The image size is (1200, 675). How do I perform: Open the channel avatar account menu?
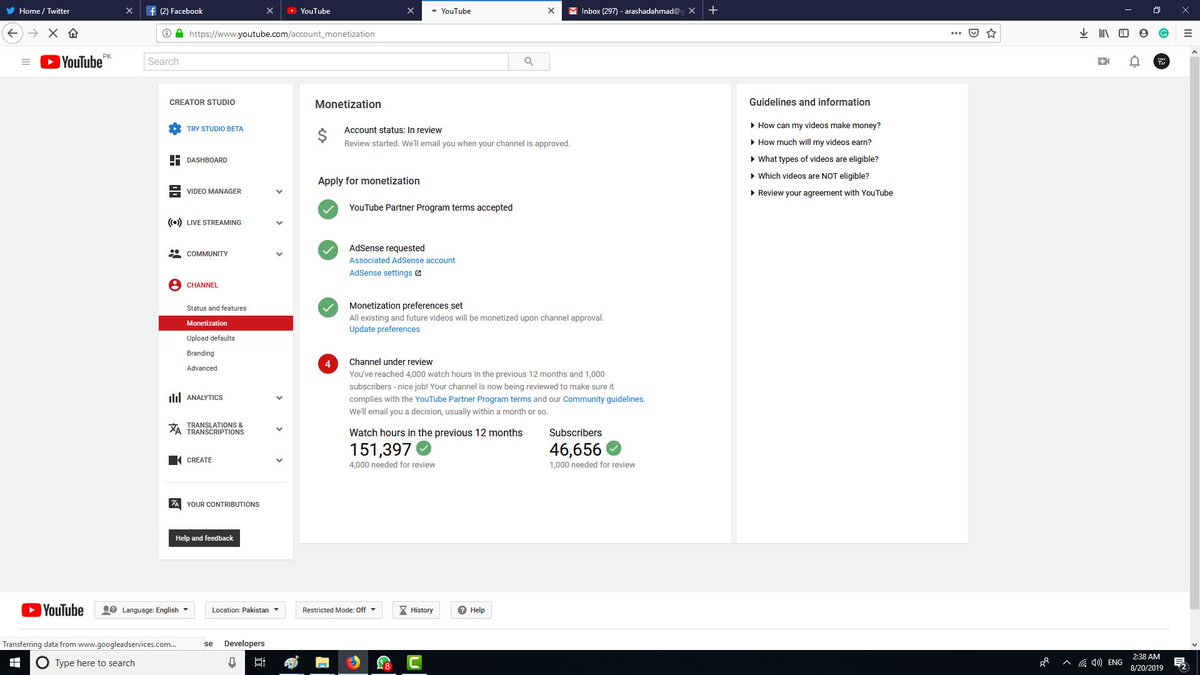[1161, 62]
